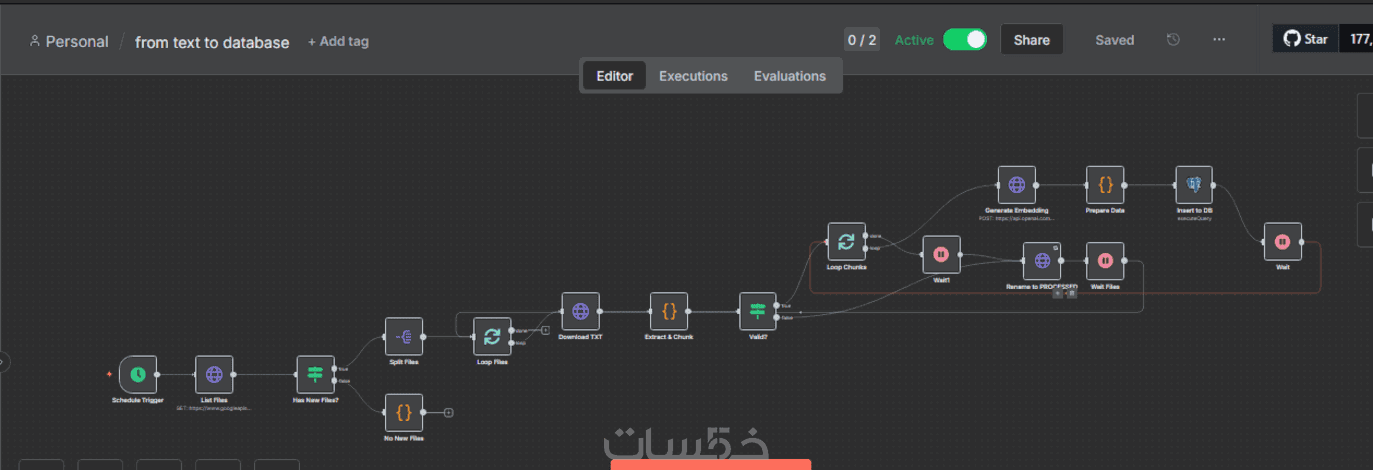This screenshot has height=470, width=1373.
Task: Add node on Loop Files done output
Action: point(545,329)
